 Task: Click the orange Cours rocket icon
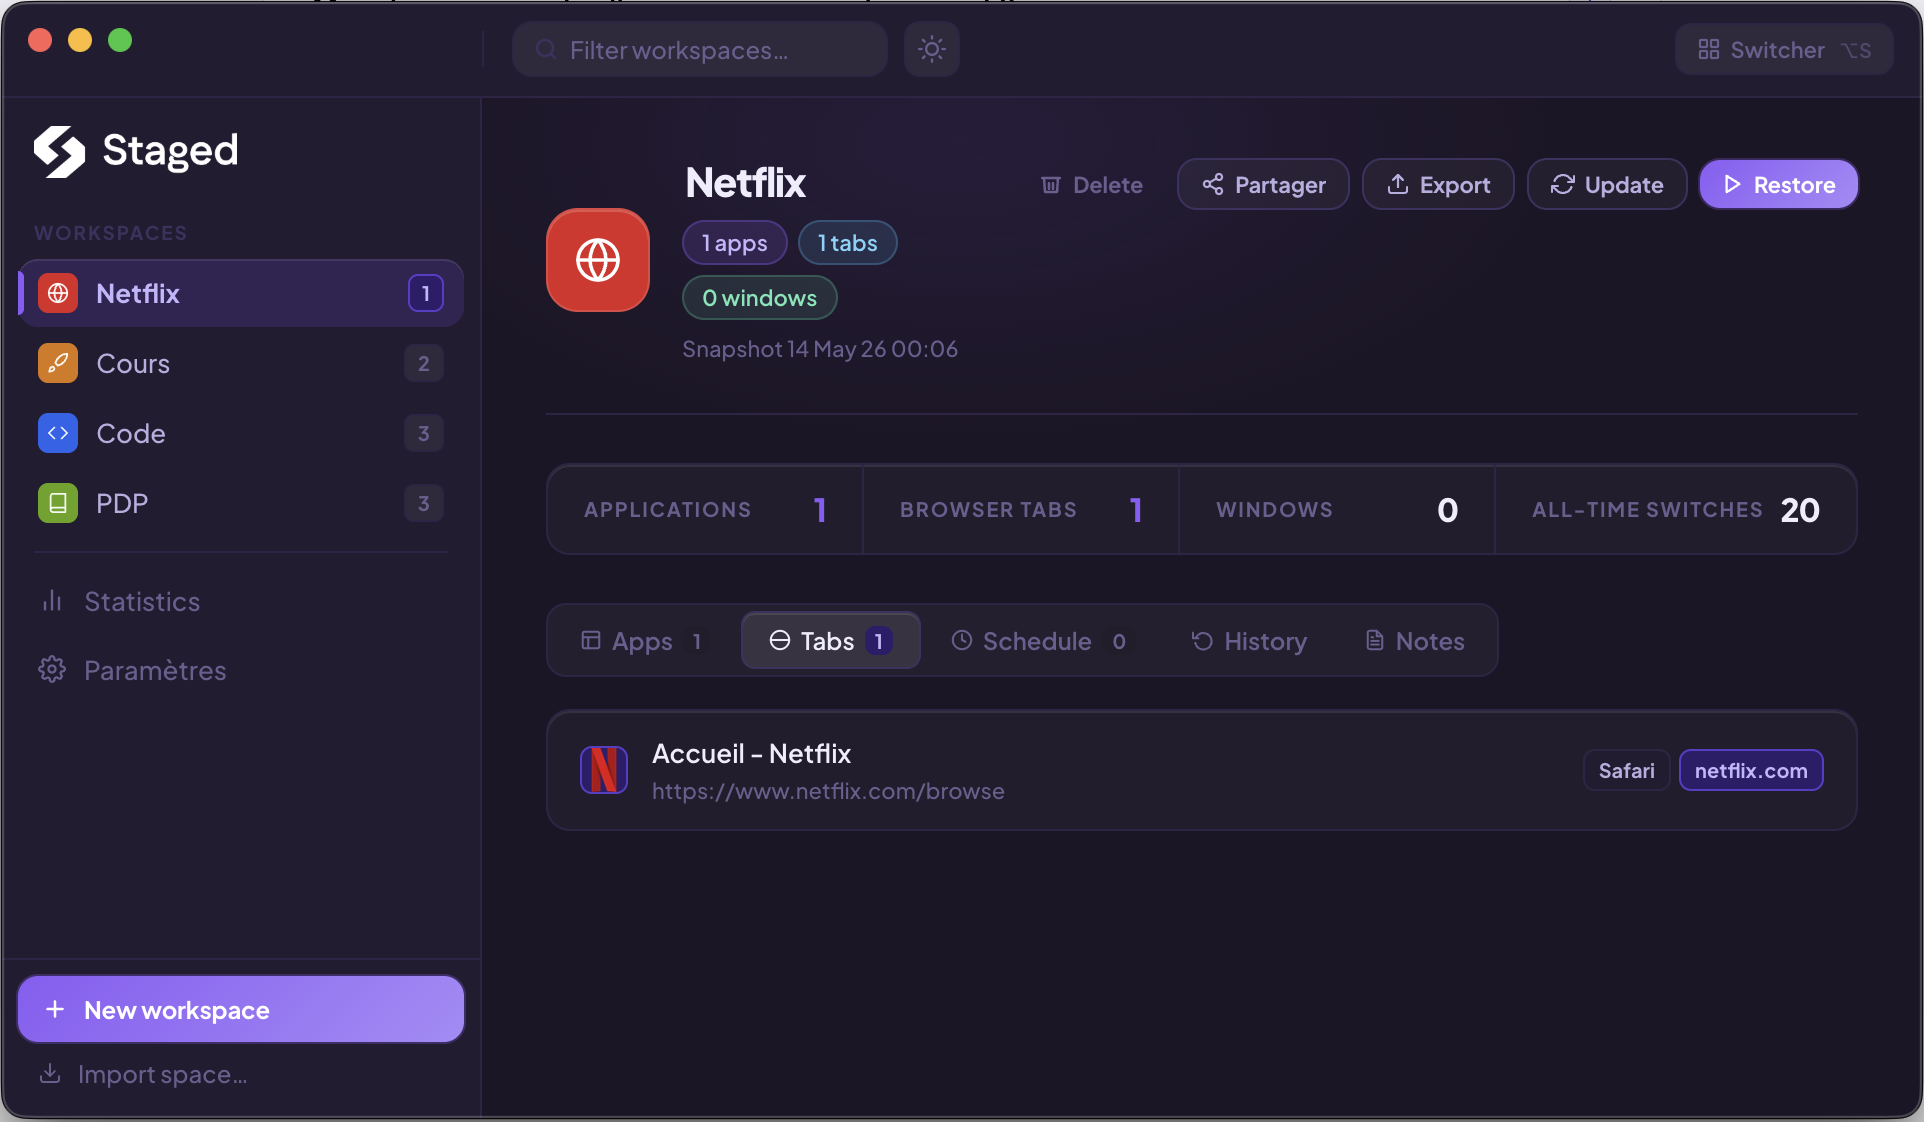[58, 363]
